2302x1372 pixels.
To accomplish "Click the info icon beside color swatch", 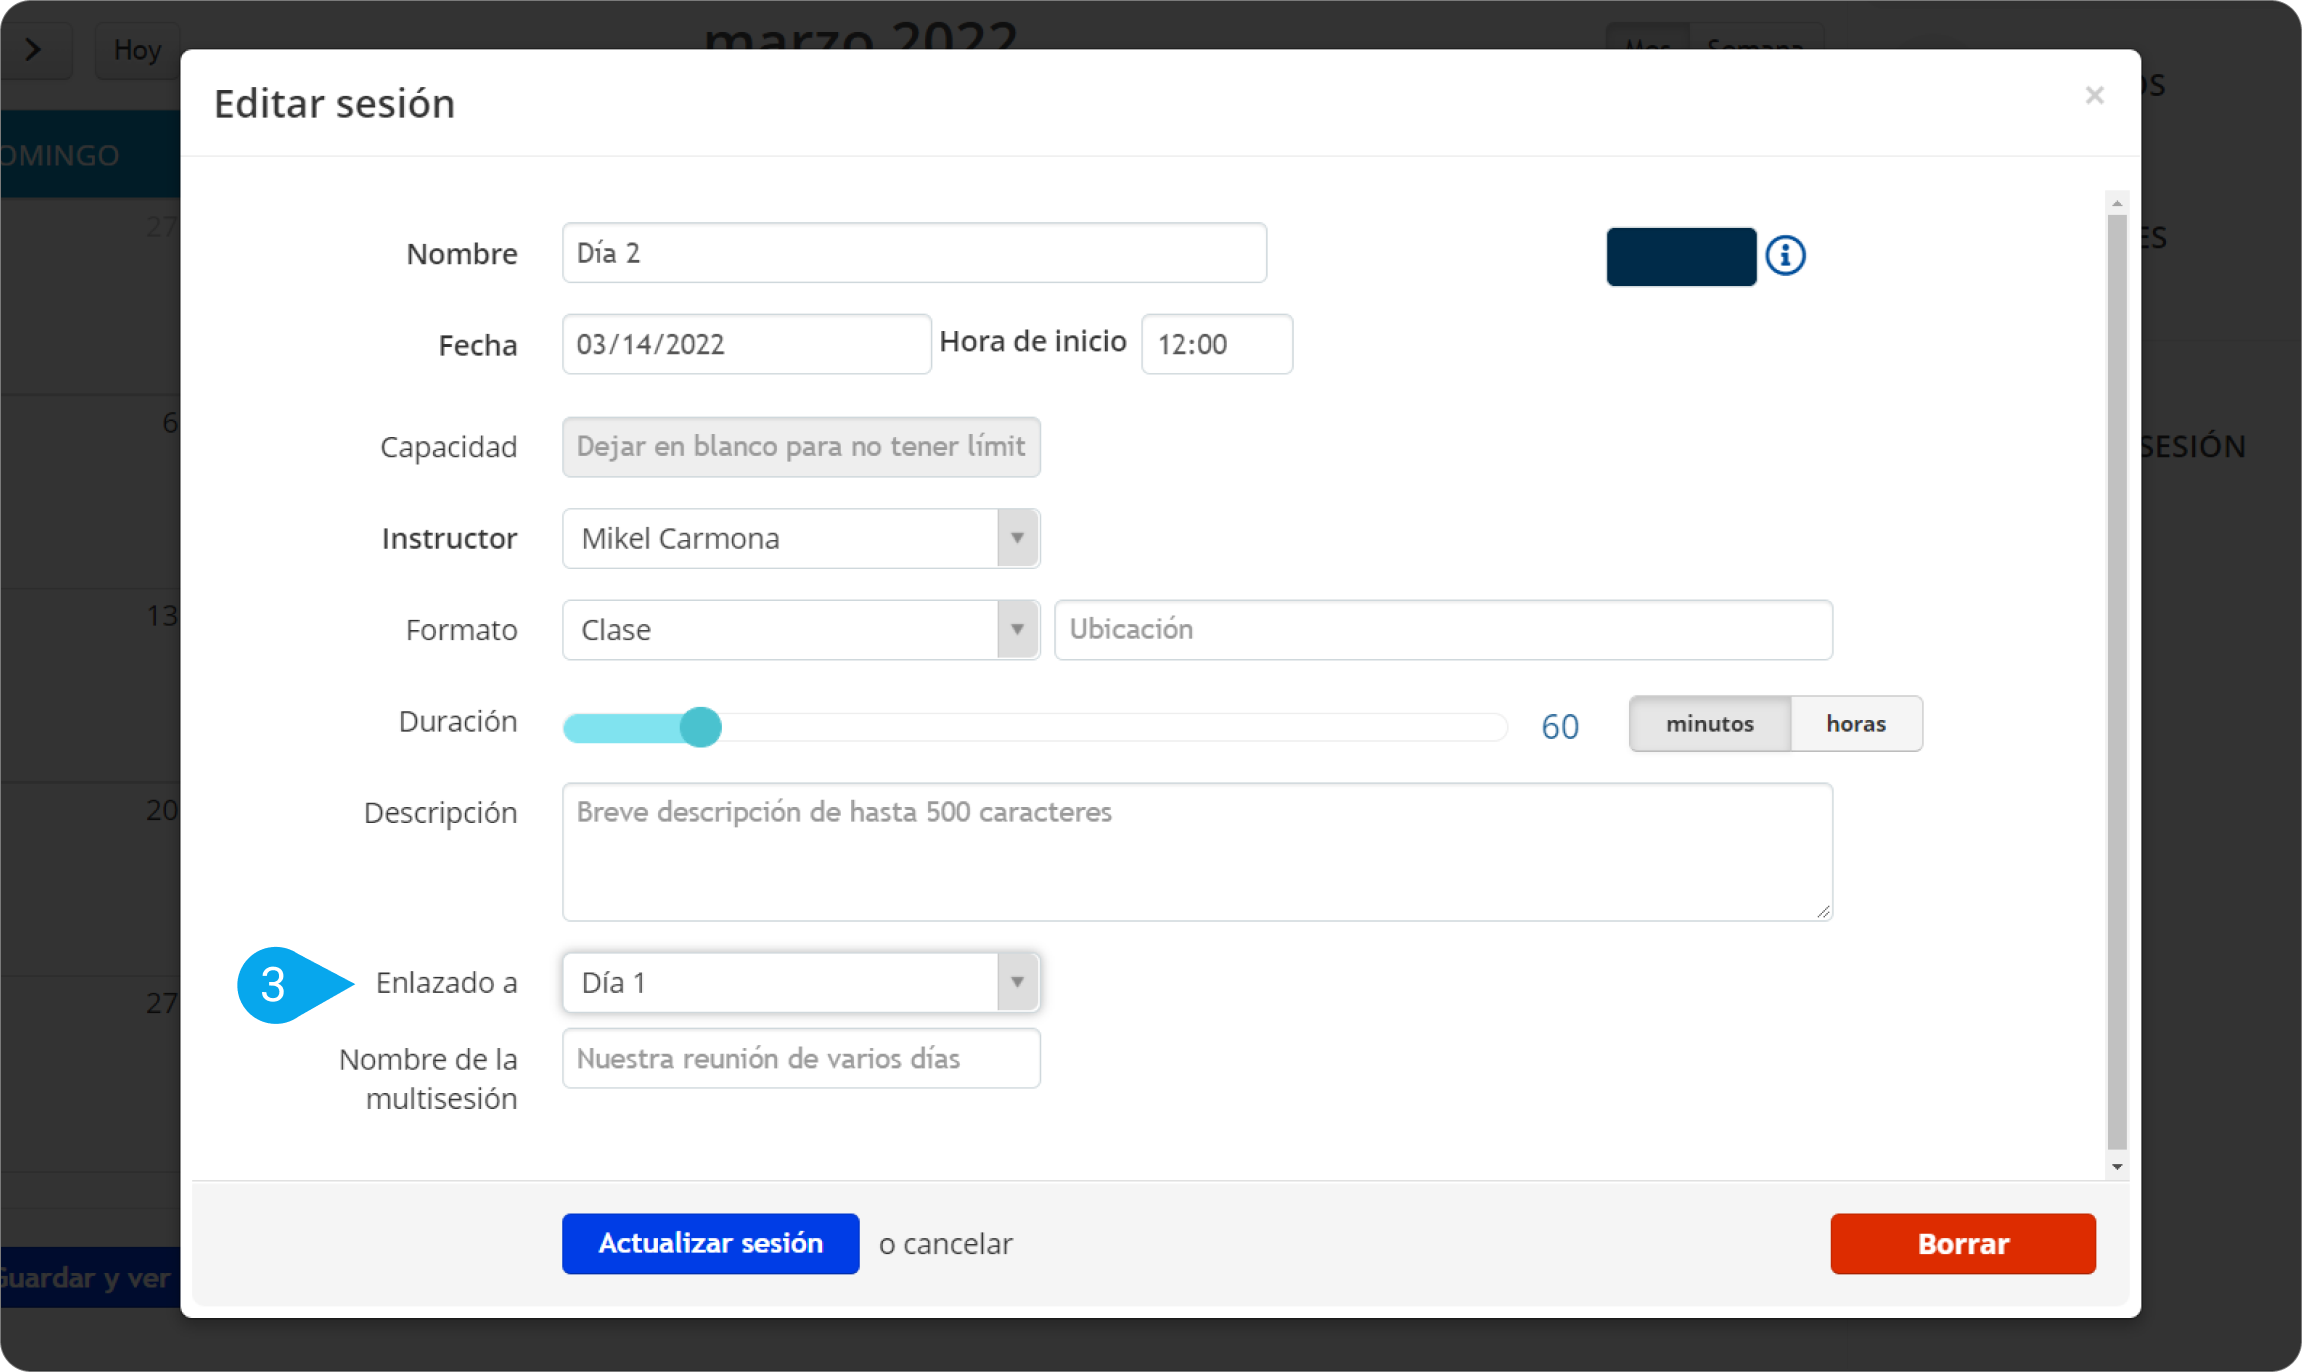I will [x=1785, y=256].
